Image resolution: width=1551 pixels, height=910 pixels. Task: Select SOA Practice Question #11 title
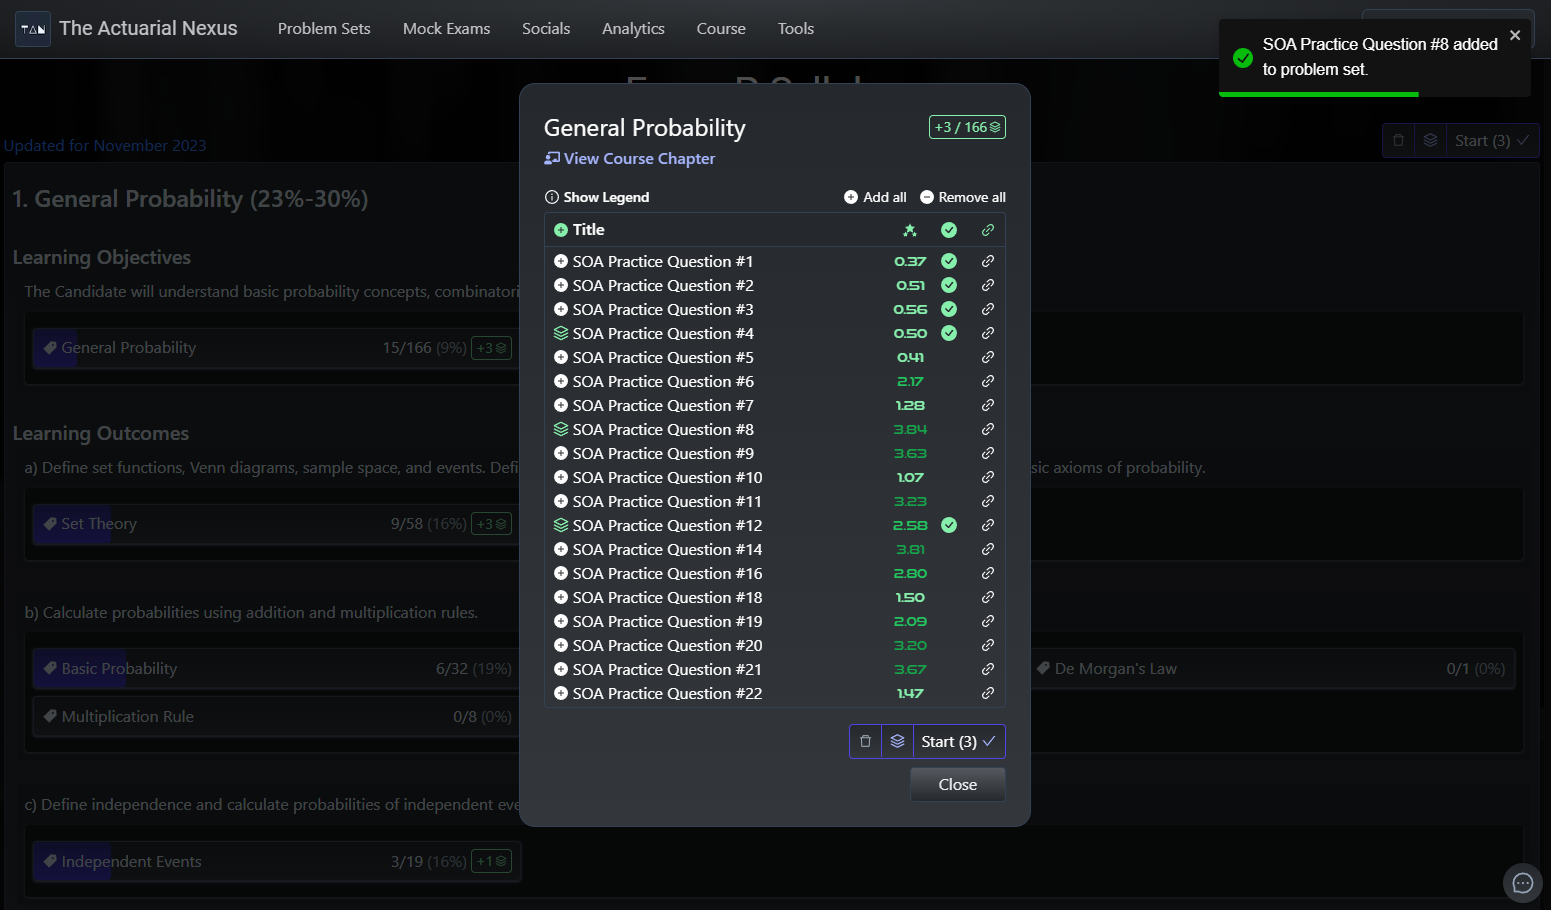pyautogui.click(x=667, y=501)
